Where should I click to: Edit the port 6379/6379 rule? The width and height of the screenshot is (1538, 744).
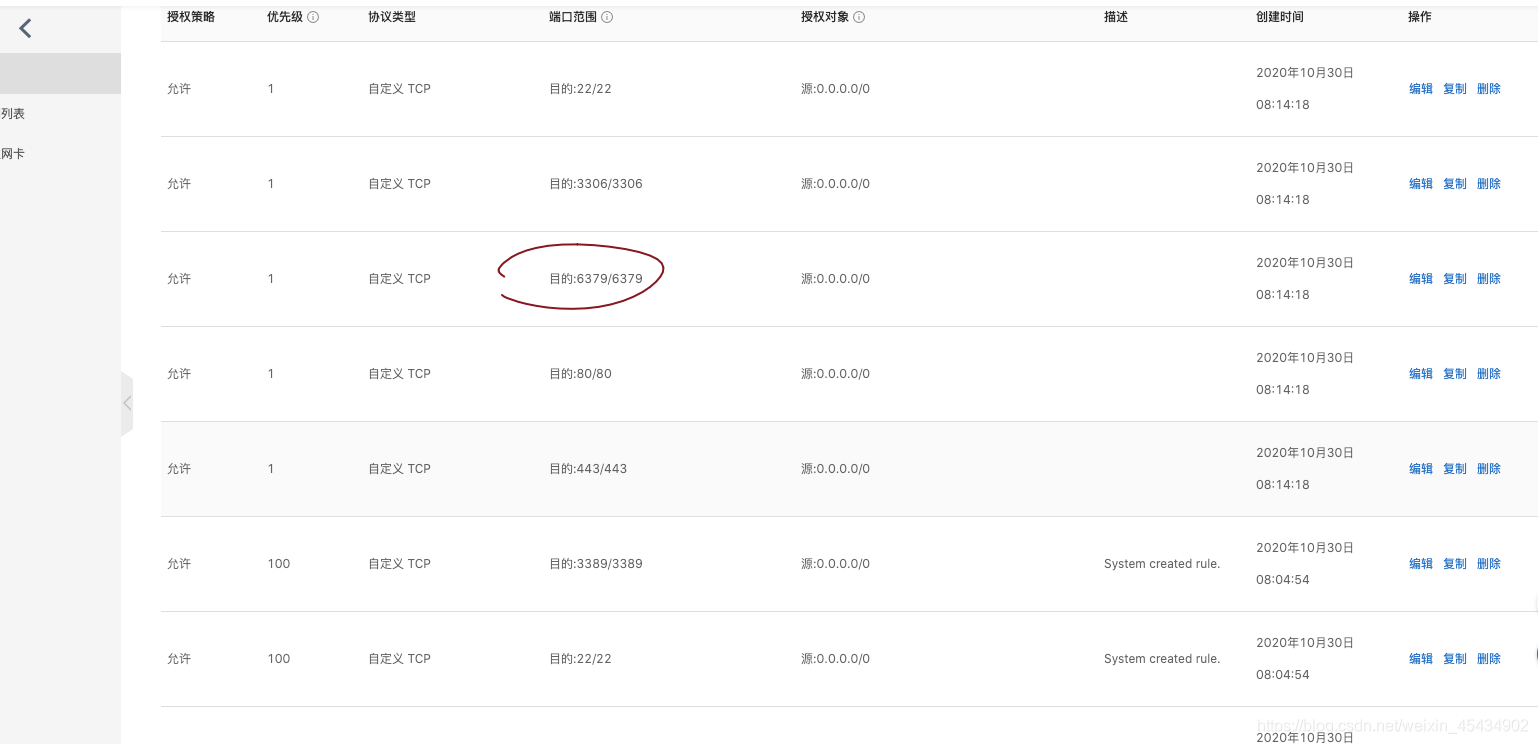click(1420, 279)
